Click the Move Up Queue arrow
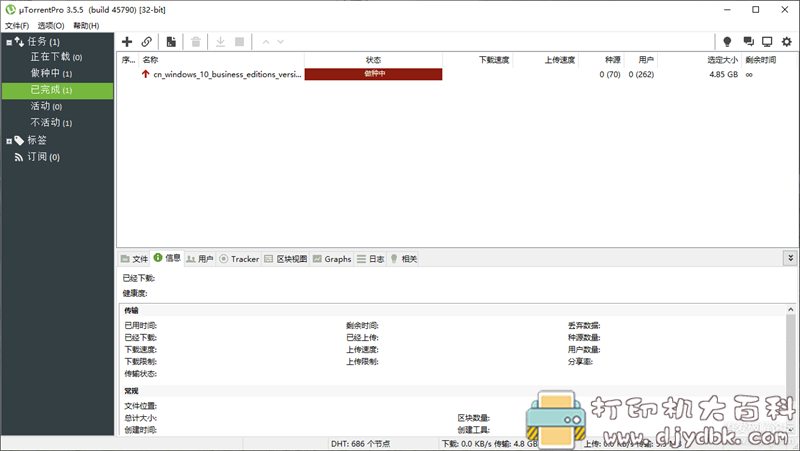Image resolution: width=800 pixels, height=451 pixels. [266, 42]
